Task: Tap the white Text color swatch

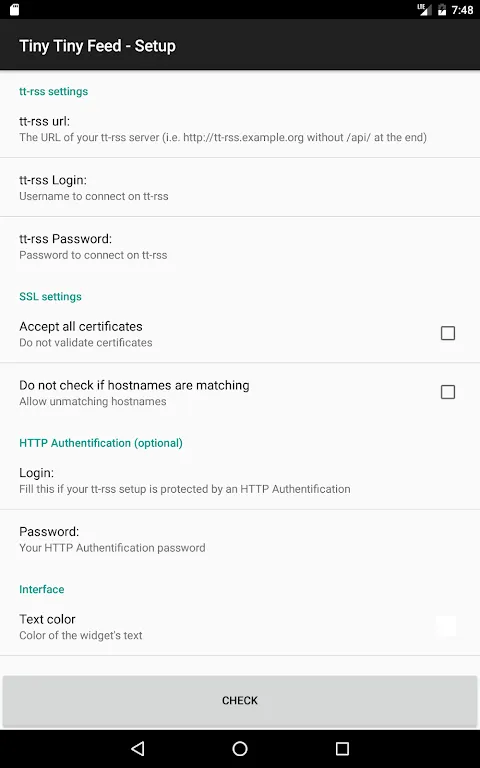Action: coord(446,626)
